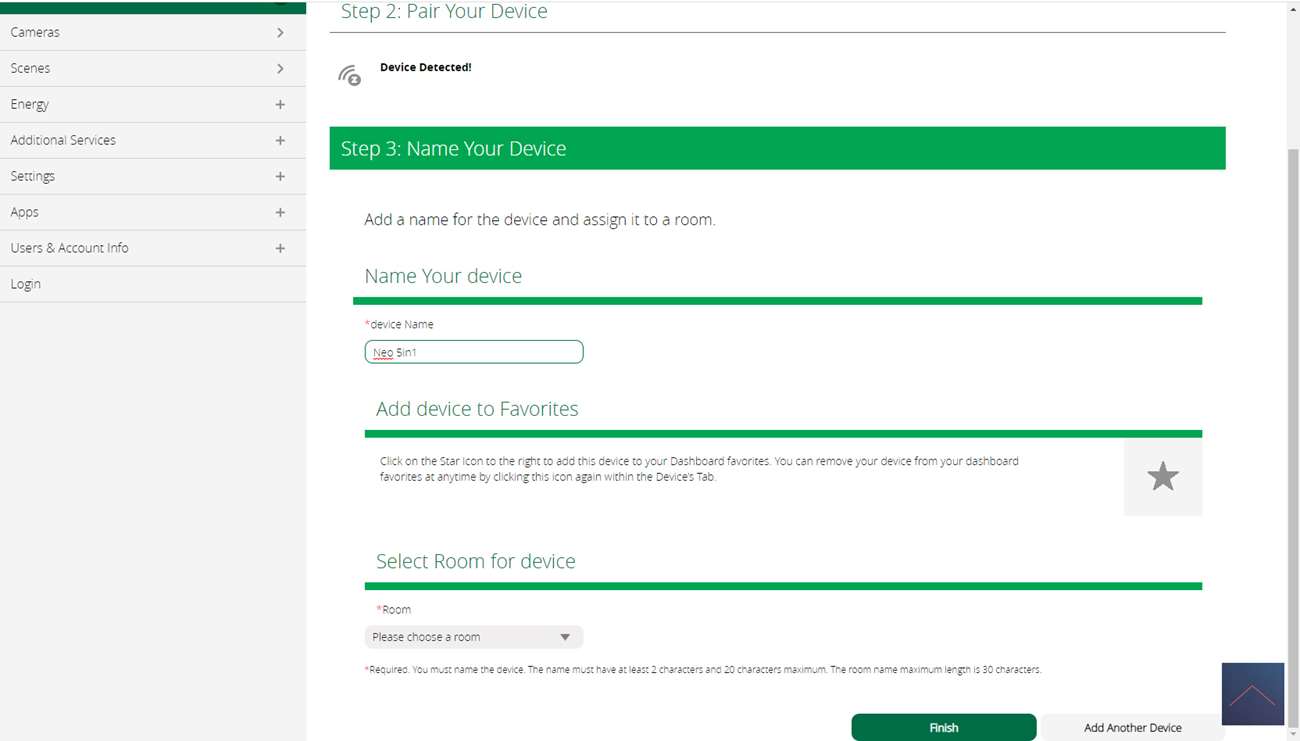The image size is (1300, 741).
Task: Click the vertical page scrollbar
Action: click(1292, 400)
